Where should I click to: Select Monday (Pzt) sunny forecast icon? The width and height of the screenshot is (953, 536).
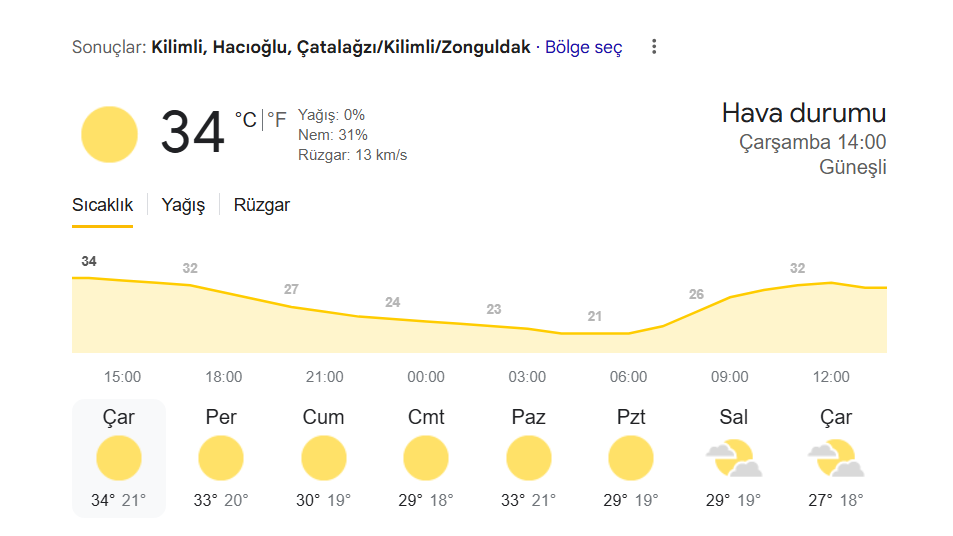631,458
